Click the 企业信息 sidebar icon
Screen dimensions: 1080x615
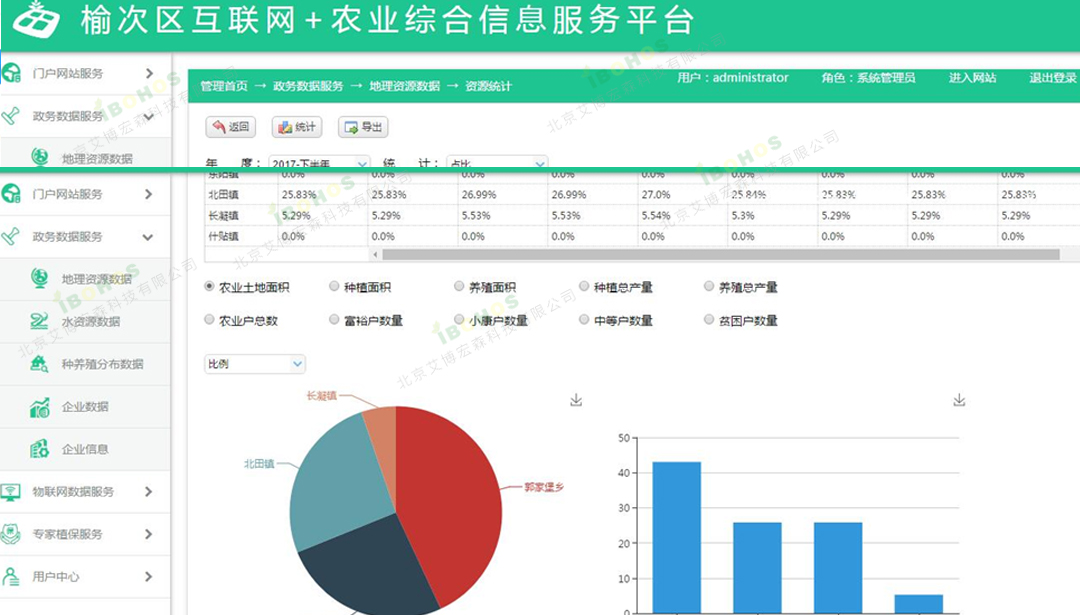(x=40, y=449)
